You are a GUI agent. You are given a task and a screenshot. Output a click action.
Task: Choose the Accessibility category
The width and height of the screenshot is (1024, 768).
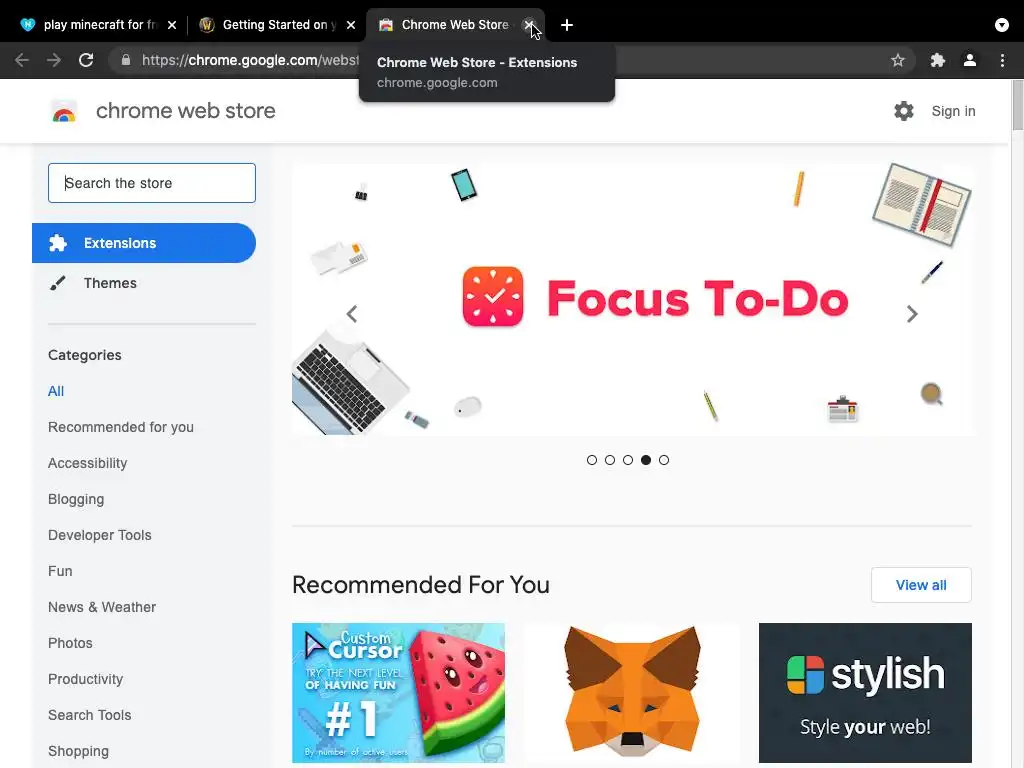point(88,463)
